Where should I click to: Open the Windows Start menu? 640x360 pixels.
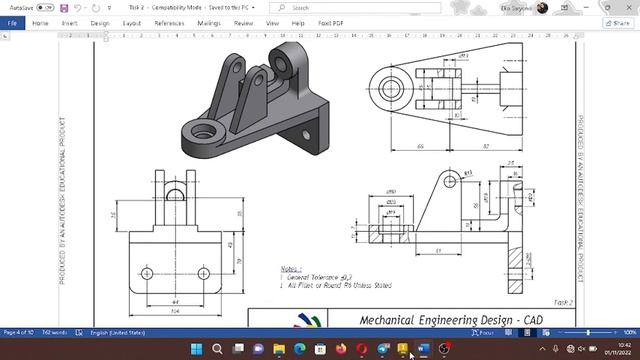coord(197,349)
